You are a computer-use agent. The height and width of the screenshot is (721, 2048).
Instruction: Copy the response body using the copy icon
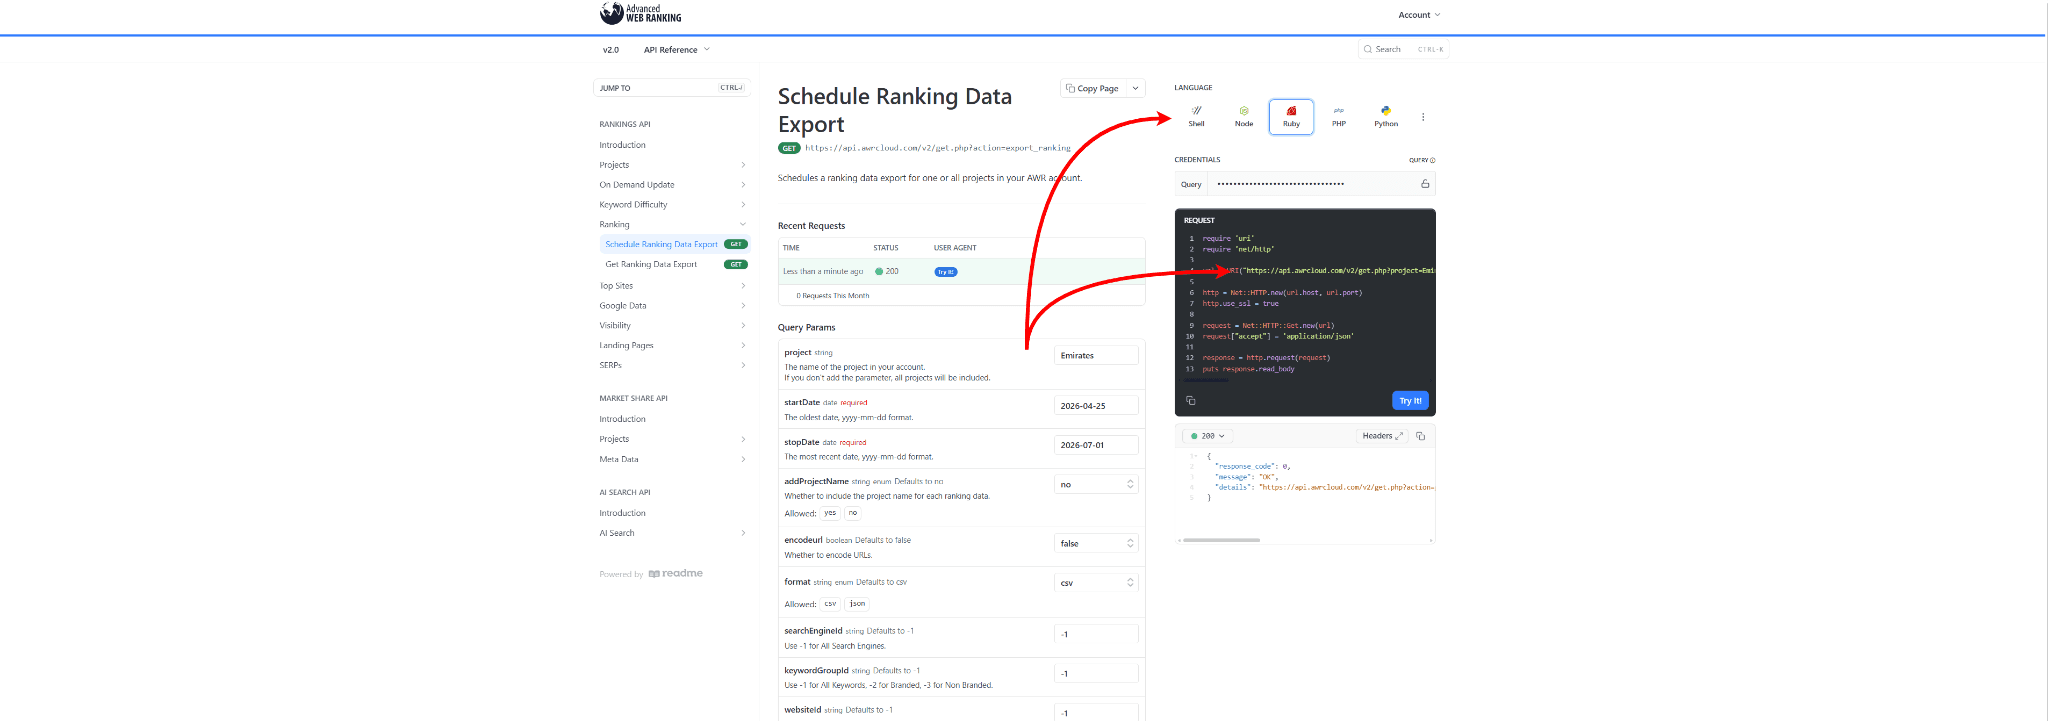tap(1420, 436)
